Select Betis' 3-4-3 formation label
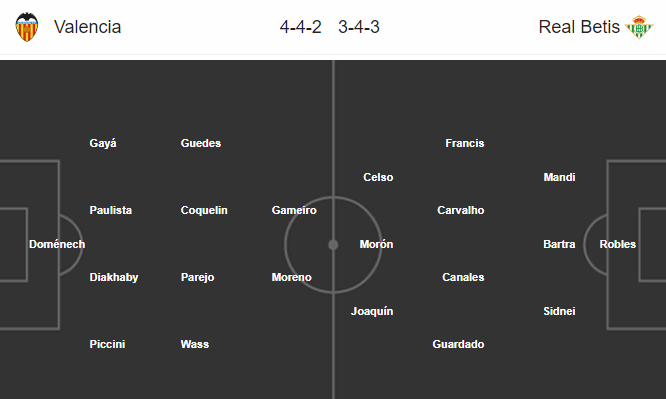Screen dimensions: 666x399 pyautogui.click(x=359, y=27)
